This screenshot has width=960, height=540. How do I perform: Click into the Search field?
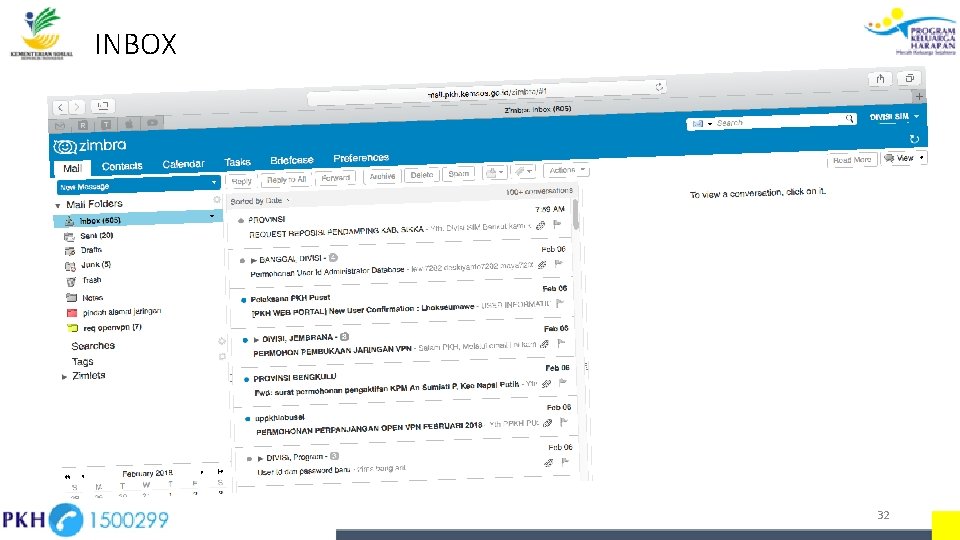coord(779,121)
